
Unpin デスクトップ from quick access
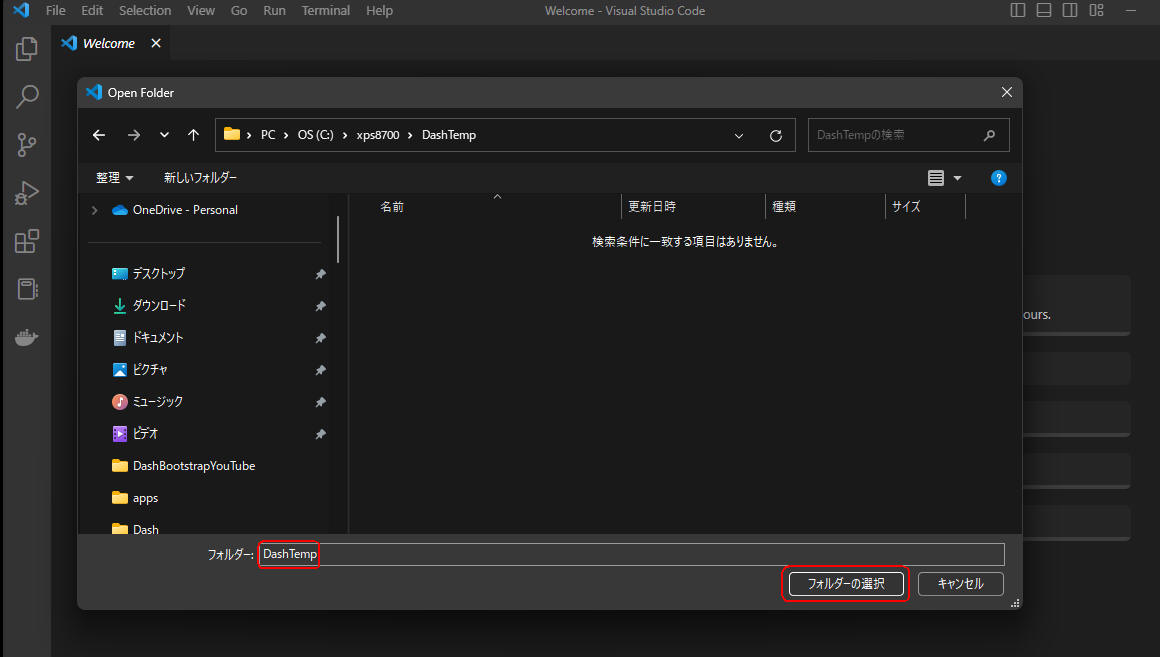[x=320, y=274]
